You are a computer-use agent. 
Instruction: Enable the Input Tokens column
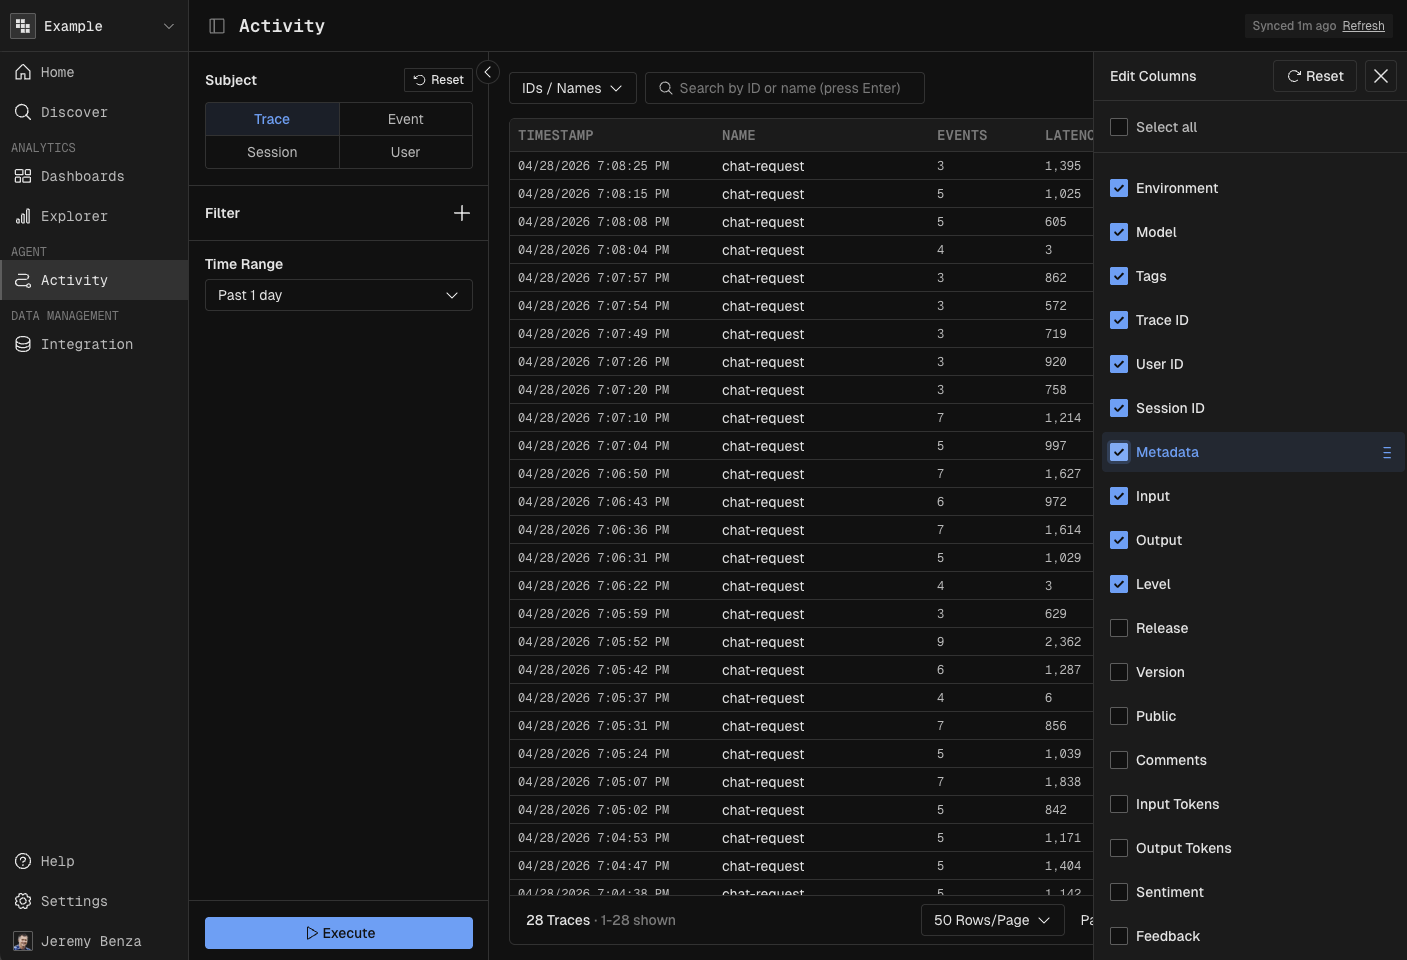[x=1119, y=805]
